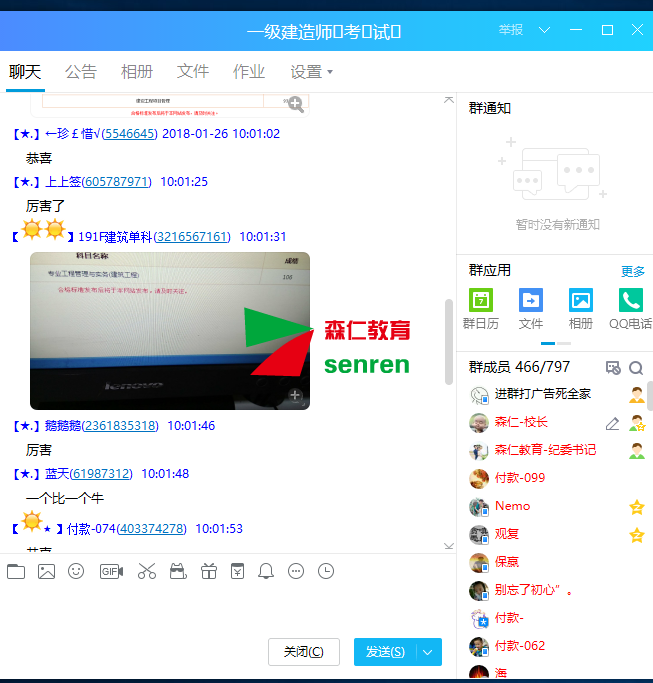Image resolution: width=653 pixels, height=683 pixels.
Task: Open the dropdown arrow next to 举报
Action: (544, 30)
